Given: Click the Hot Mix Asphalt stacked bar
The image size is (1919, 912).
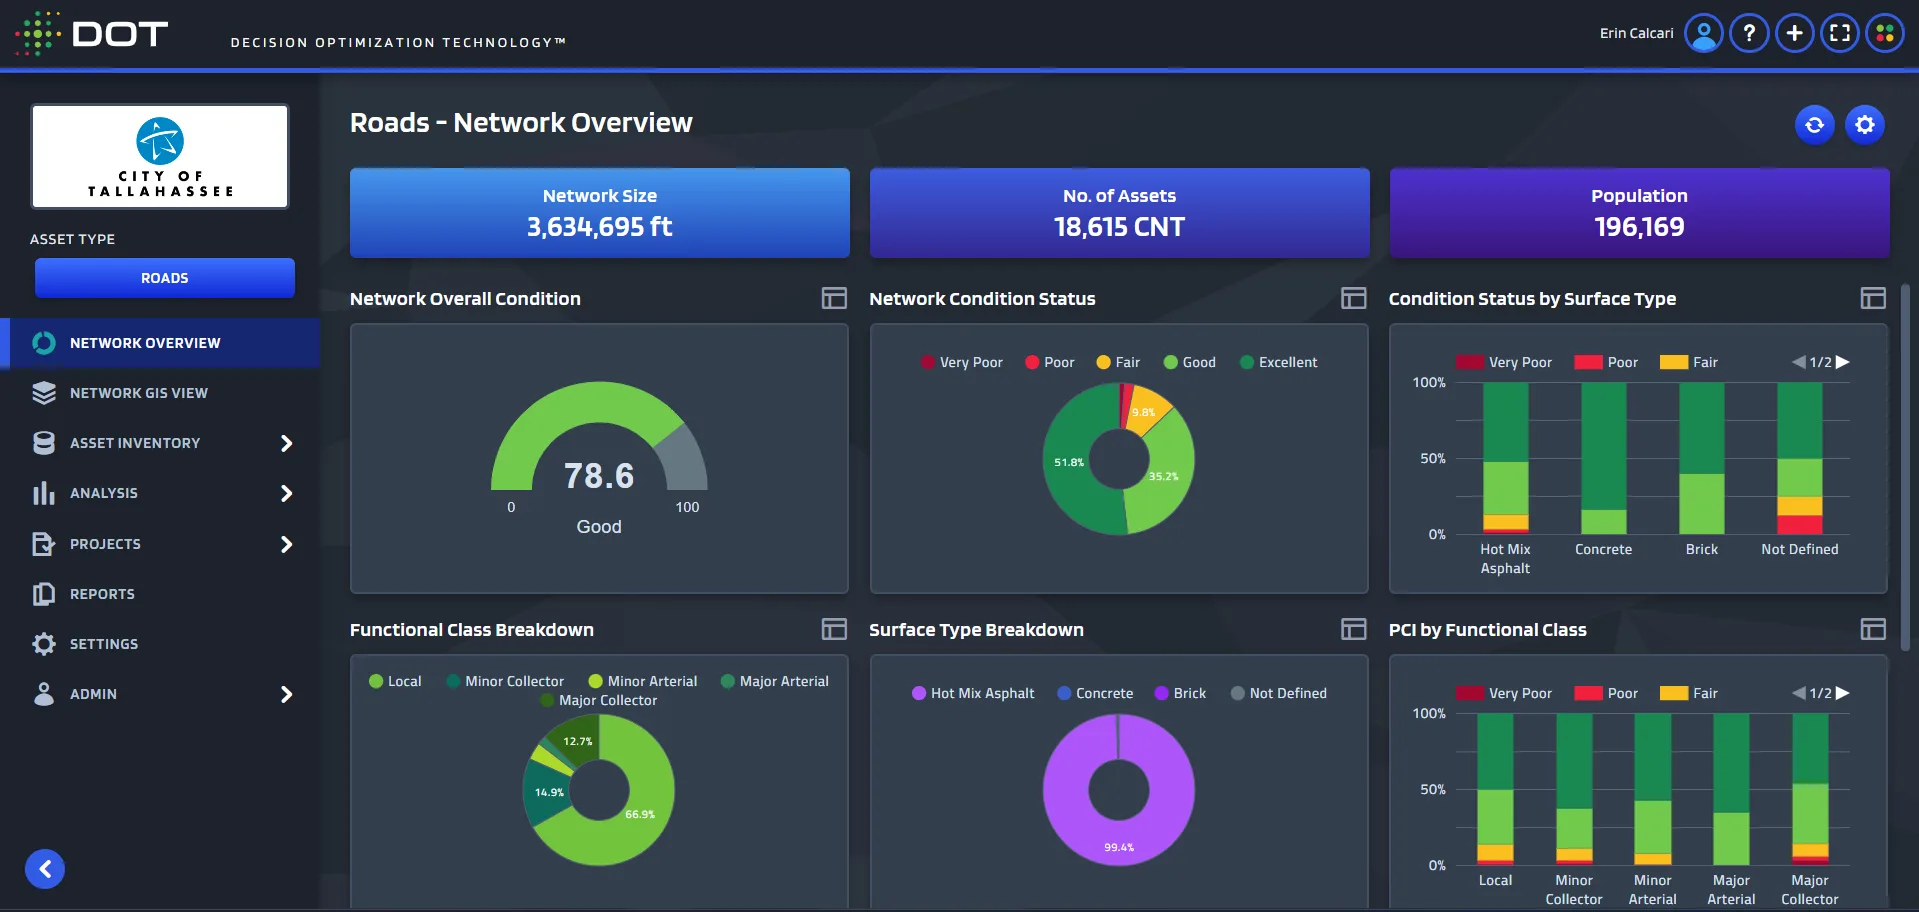Looking at the screenshot, I should [x=1505, y=458].
